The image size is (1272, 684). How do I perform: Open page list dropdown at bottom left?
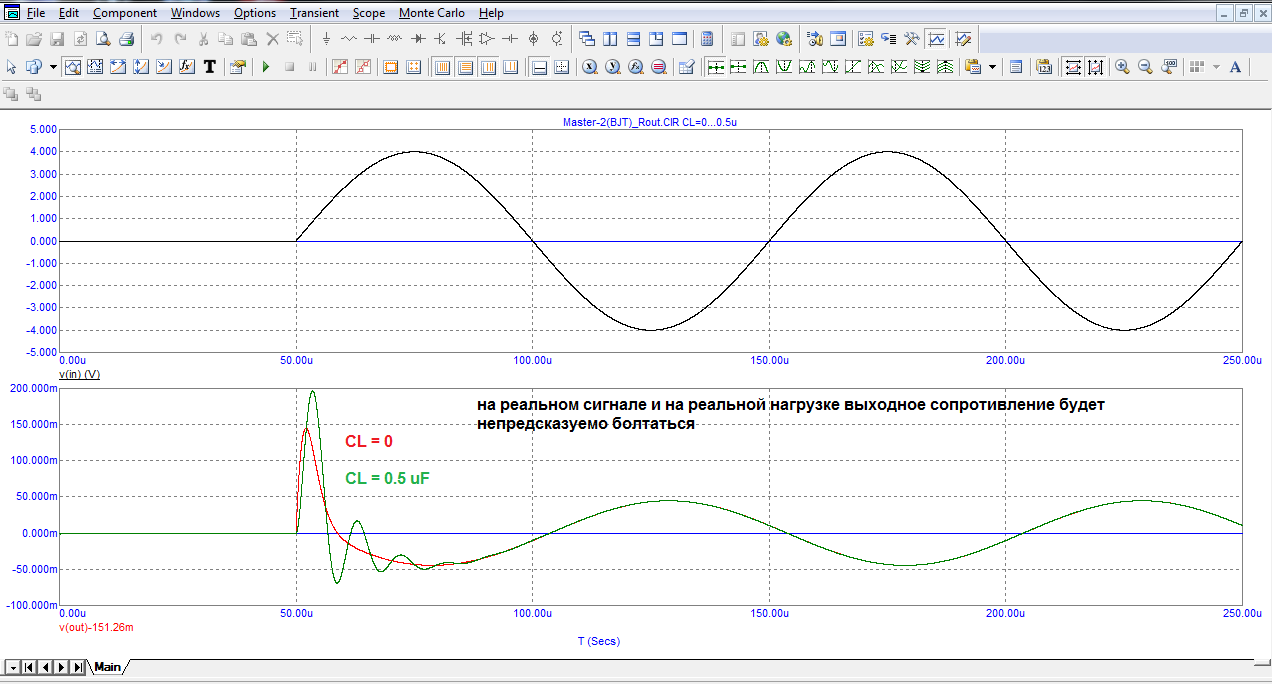coord(11,667)
